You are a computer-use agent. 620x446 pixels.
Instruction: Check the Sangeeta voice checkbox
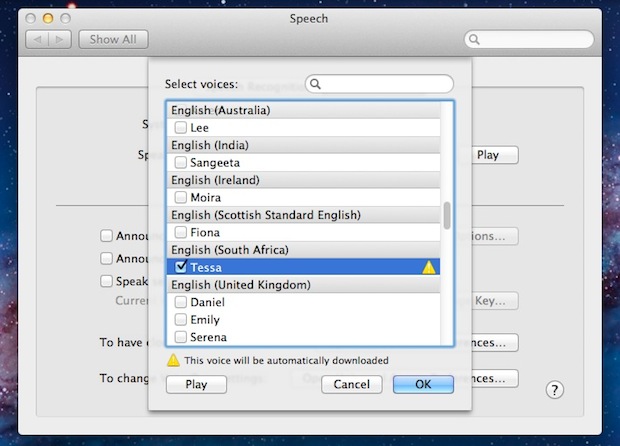[181, 162]
